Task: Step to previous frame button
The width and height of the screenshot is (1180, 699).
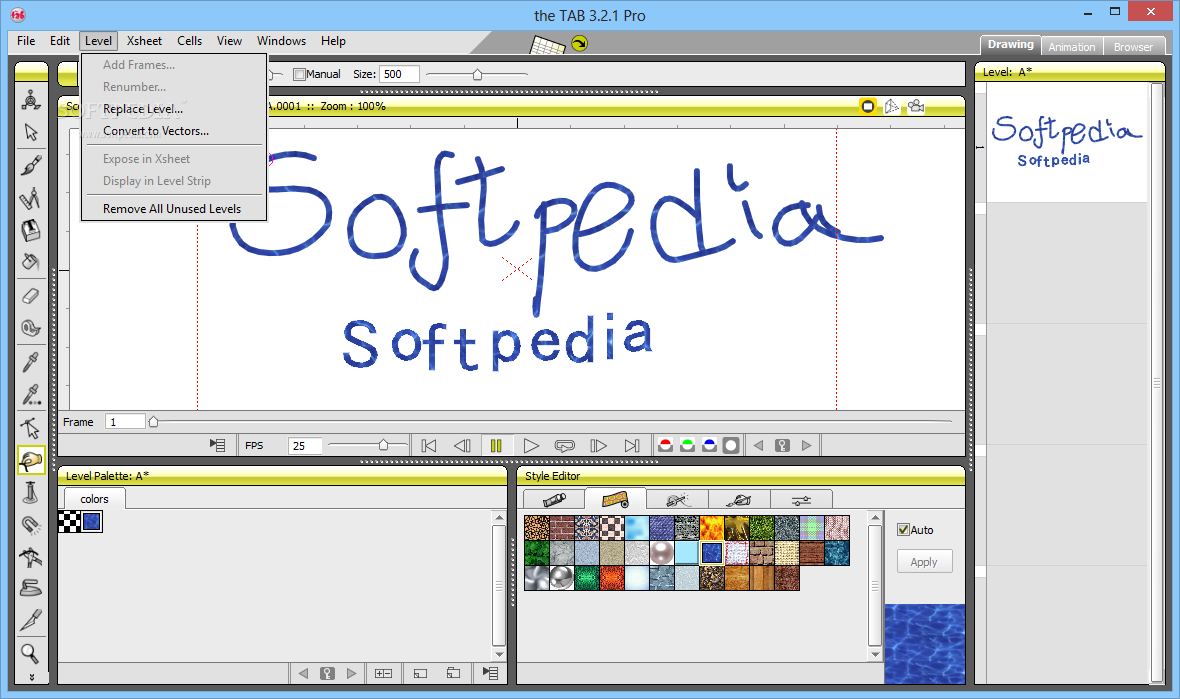Action: [462, 445]
